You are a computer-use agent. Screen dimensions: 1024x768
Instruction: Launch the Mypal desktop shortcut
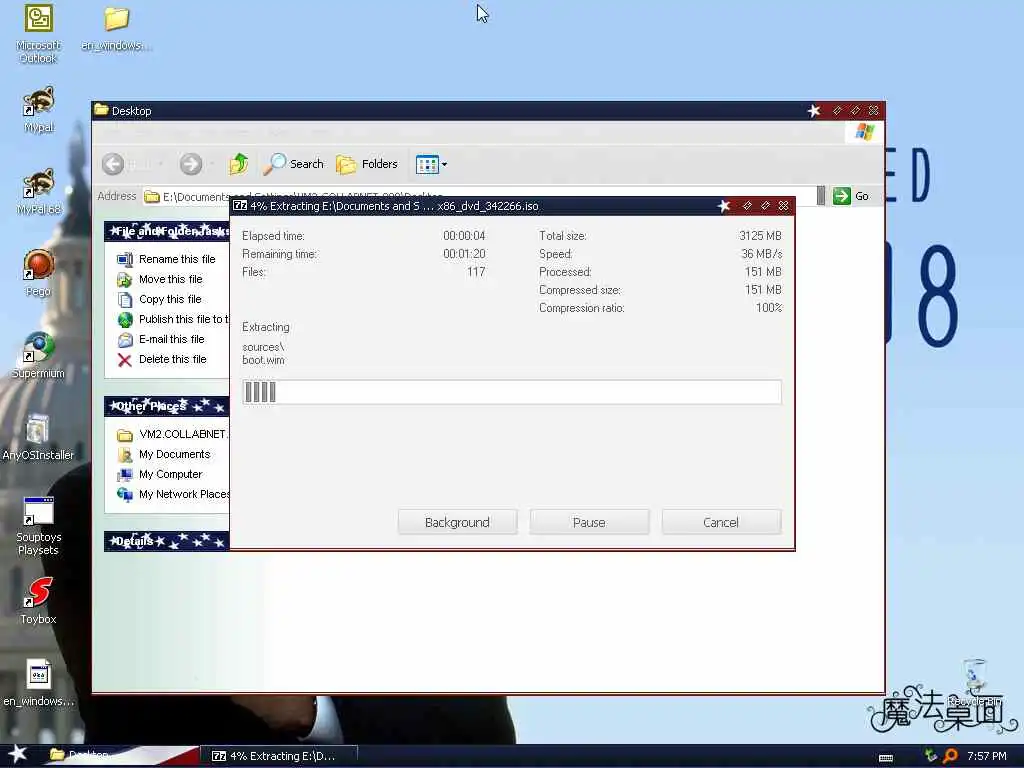(x=39, y=110)
